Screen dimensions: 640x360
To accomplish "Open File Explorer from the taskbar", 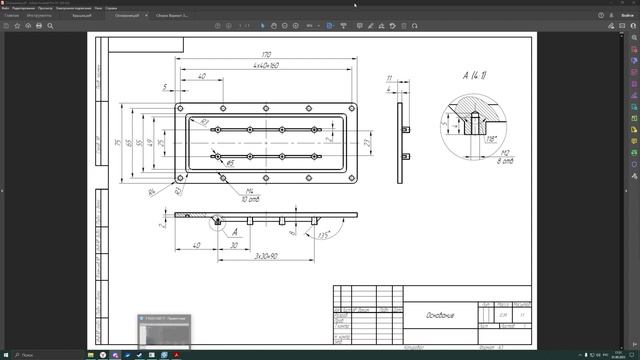I will click(91, 355).
